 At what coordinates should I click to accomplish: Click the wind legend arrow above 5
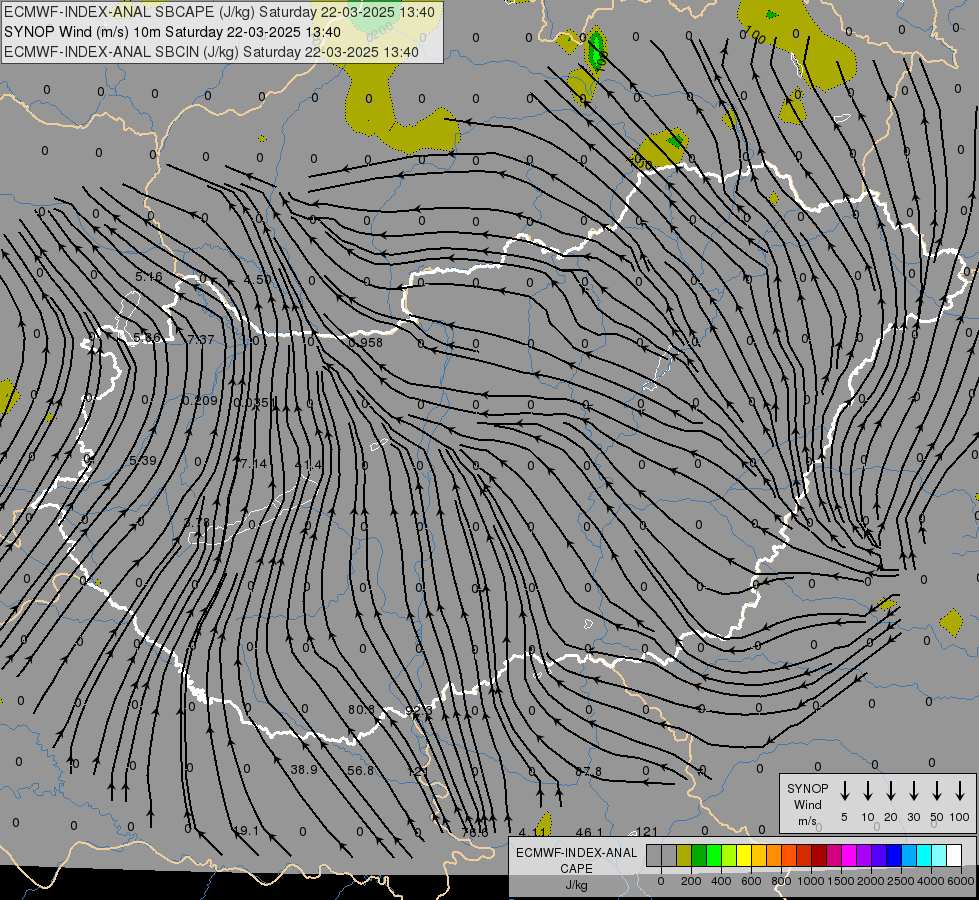click(x=844, y=790)
